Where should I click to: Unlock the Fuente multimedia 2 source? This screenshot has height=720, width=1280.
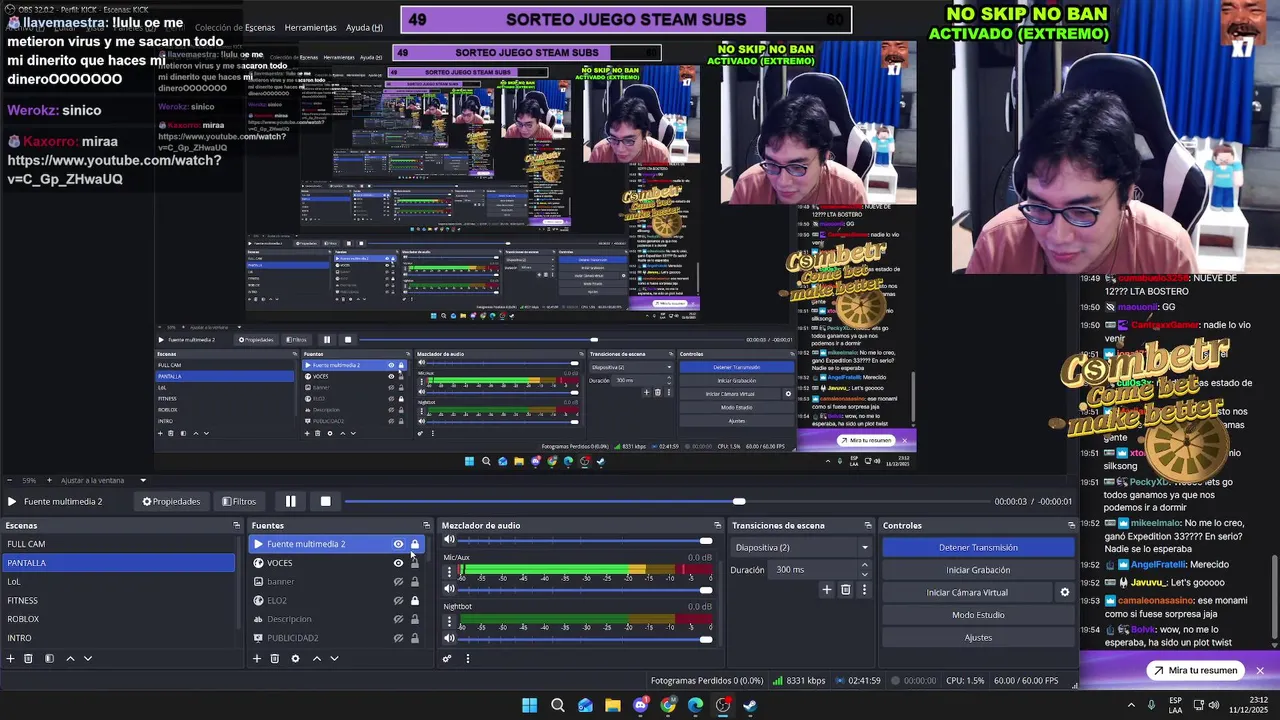pos(415,544)
